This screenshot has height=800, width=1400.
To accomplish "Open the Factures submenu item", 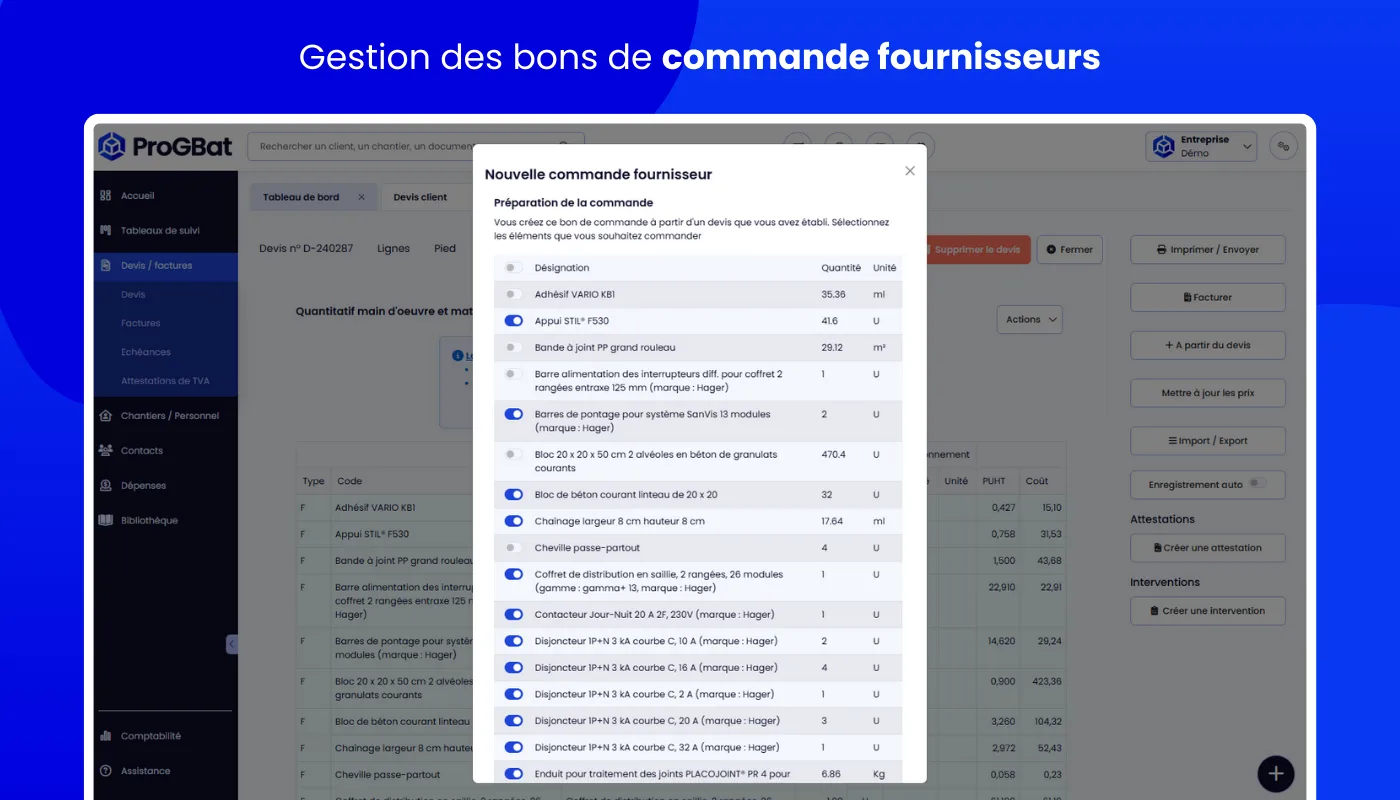I will click(x=141, y=323).
